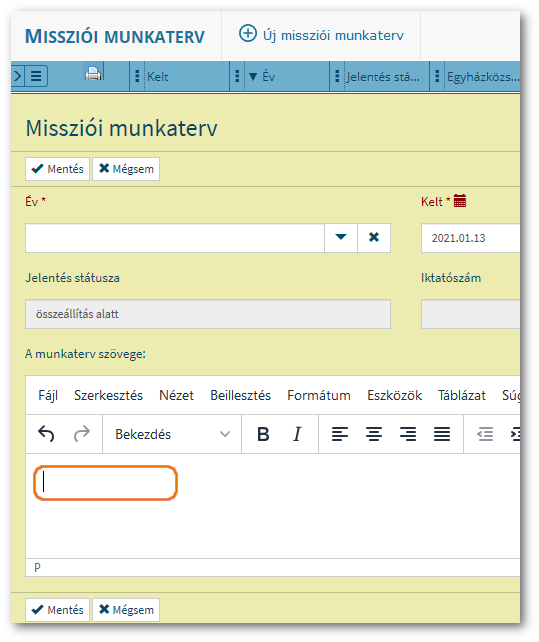Viewport: 539px width, 642px height.
Task: Click the undo arrow in editor
Action: click(46, 434)
